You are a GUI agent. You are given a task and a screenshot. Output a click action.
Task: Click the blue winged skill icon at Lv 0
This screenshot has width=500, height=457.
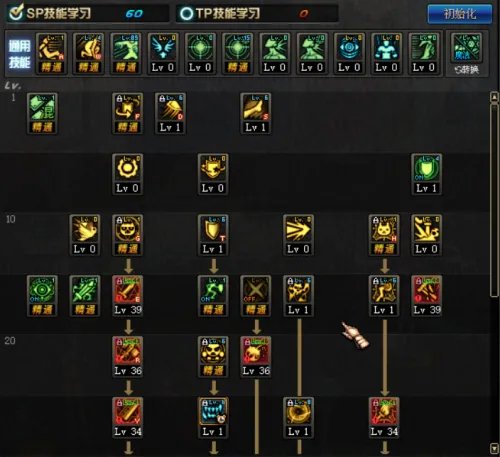click(163, 53)
